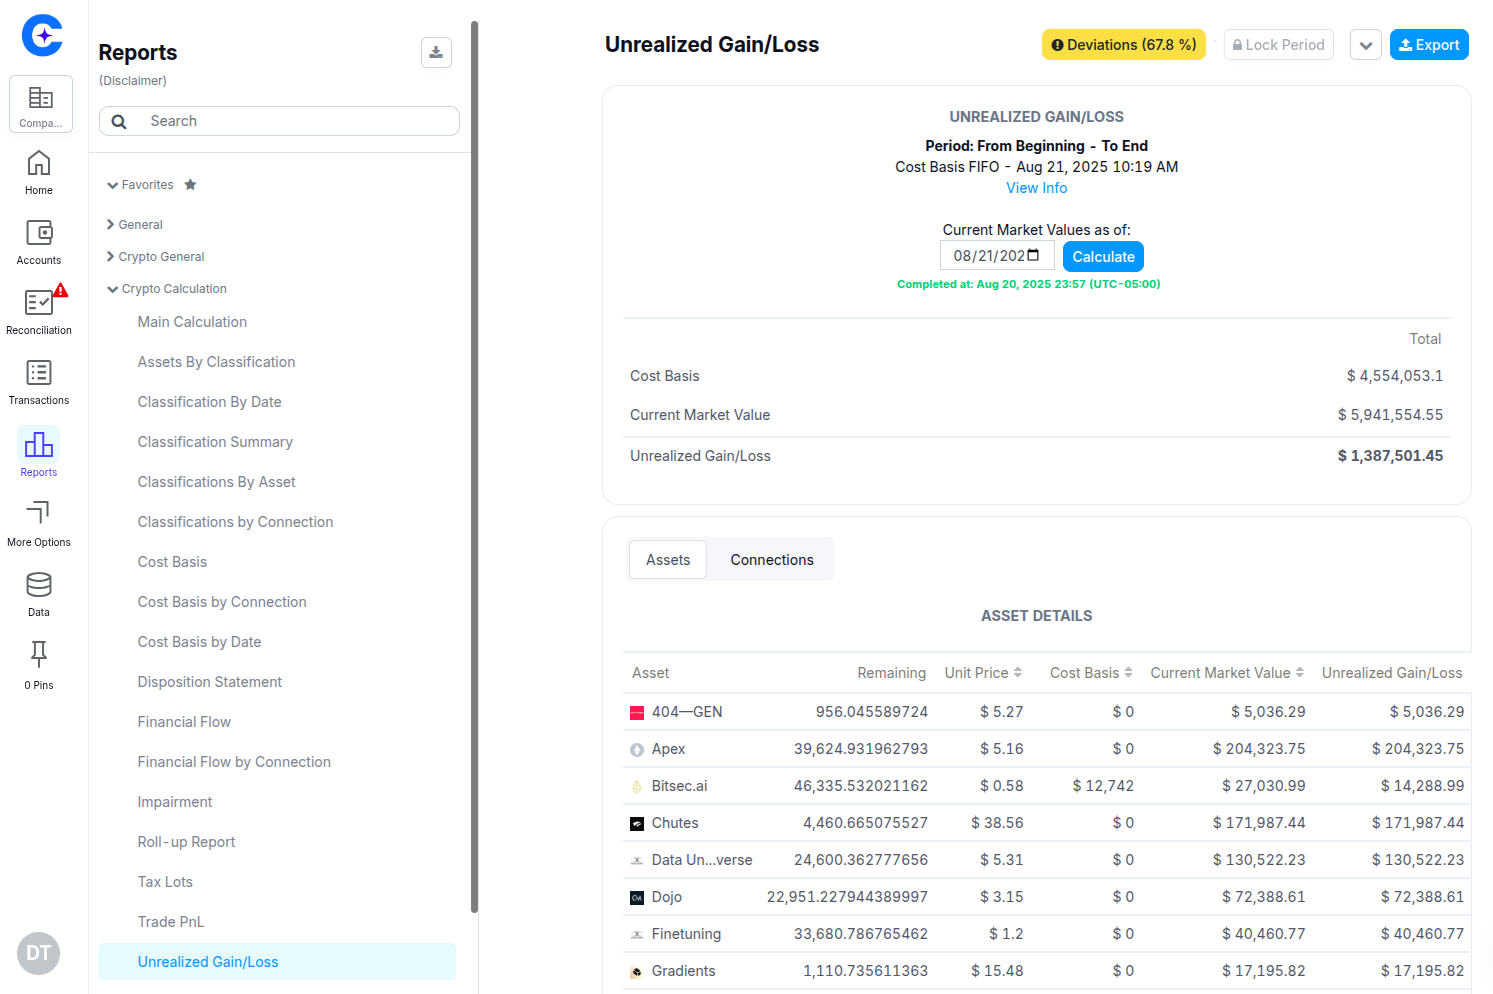Click the Chutes asset icon
Image resolution: width=1493 pixels, height=994 pixels.
(x=637, y=824)
